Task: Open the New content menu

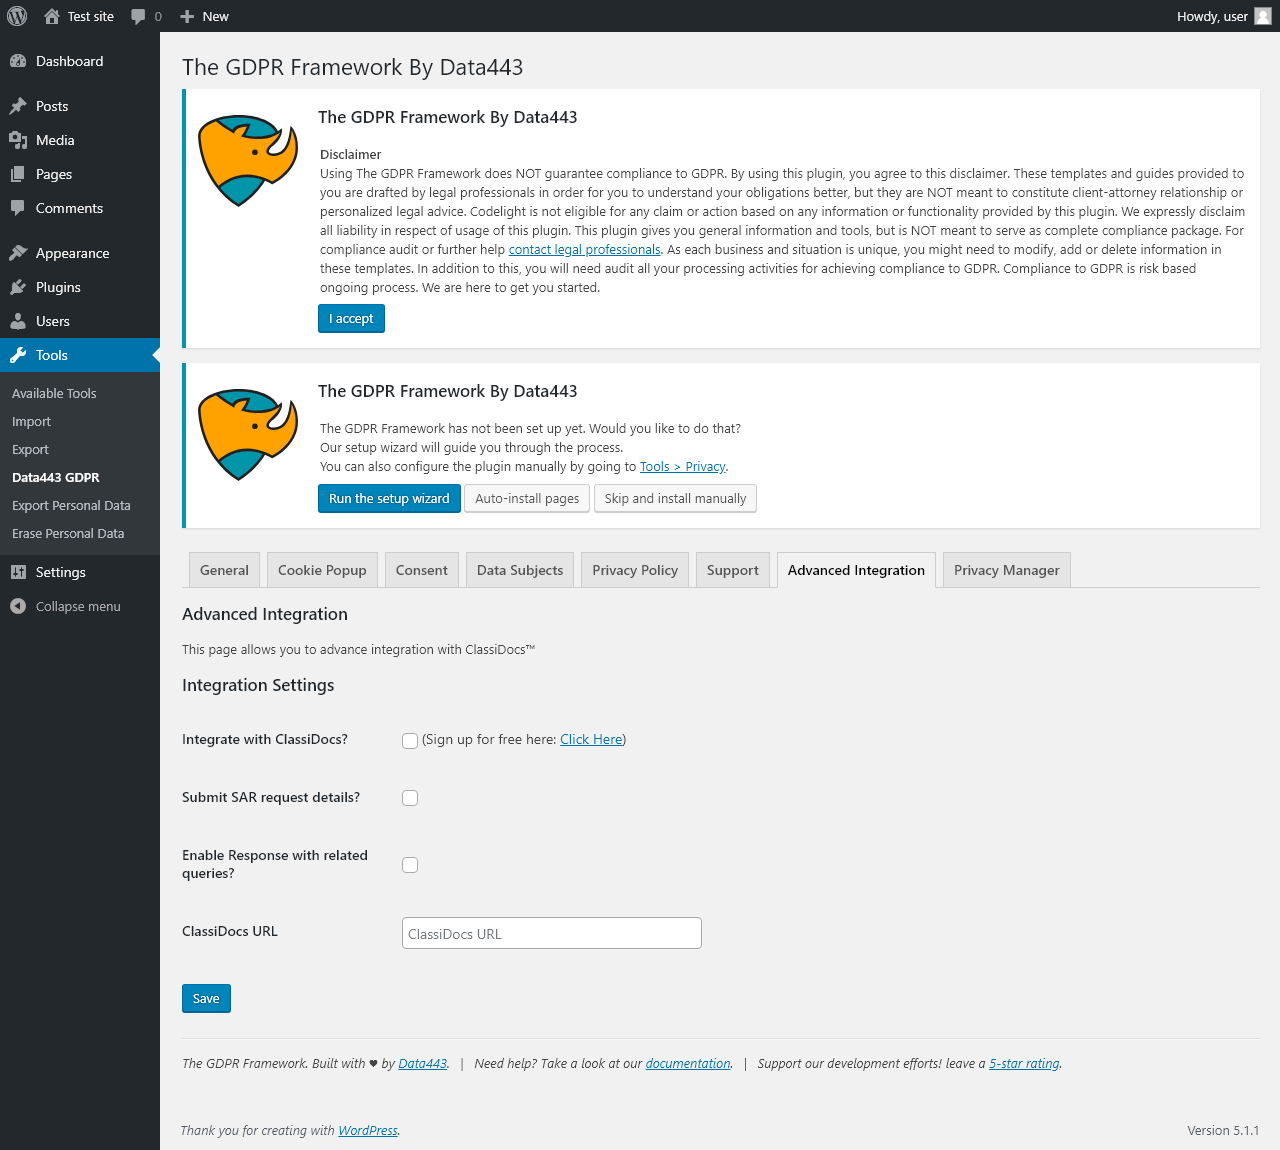Action: (204, 16)
